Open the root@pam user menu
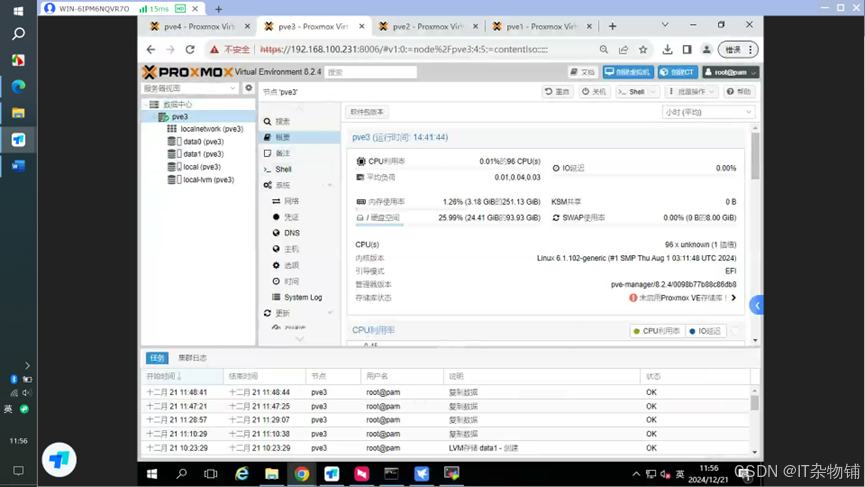The width and height of the screenshot is (865, 487). 730,72
